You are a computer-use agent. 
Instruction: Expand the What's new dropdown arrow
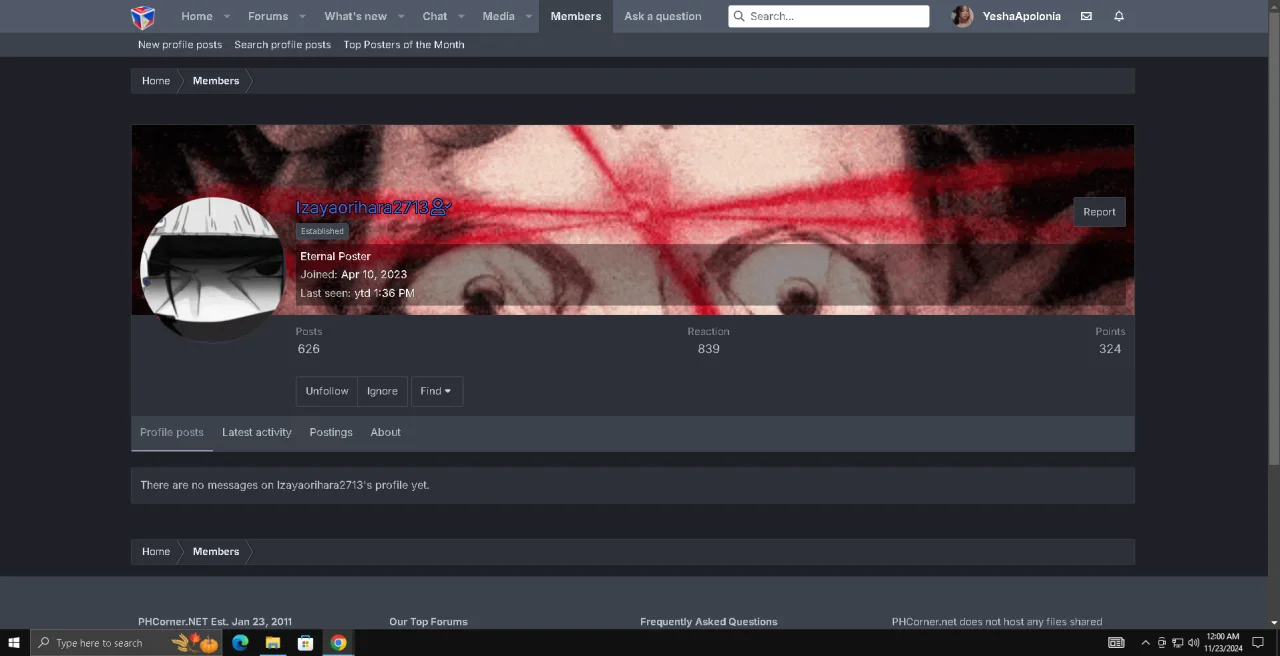401,16
